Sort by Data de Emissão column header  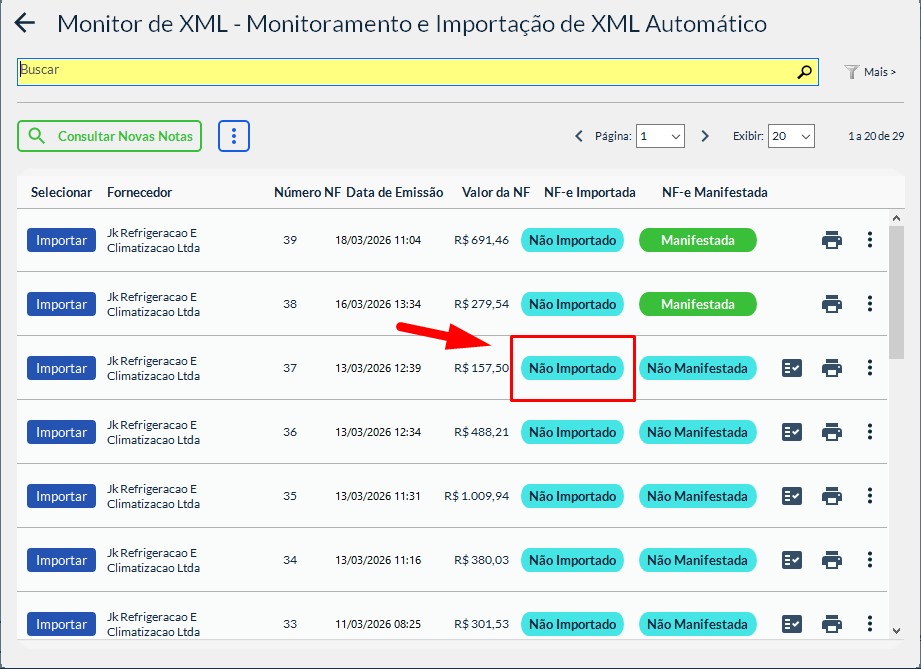pos(394,192)
